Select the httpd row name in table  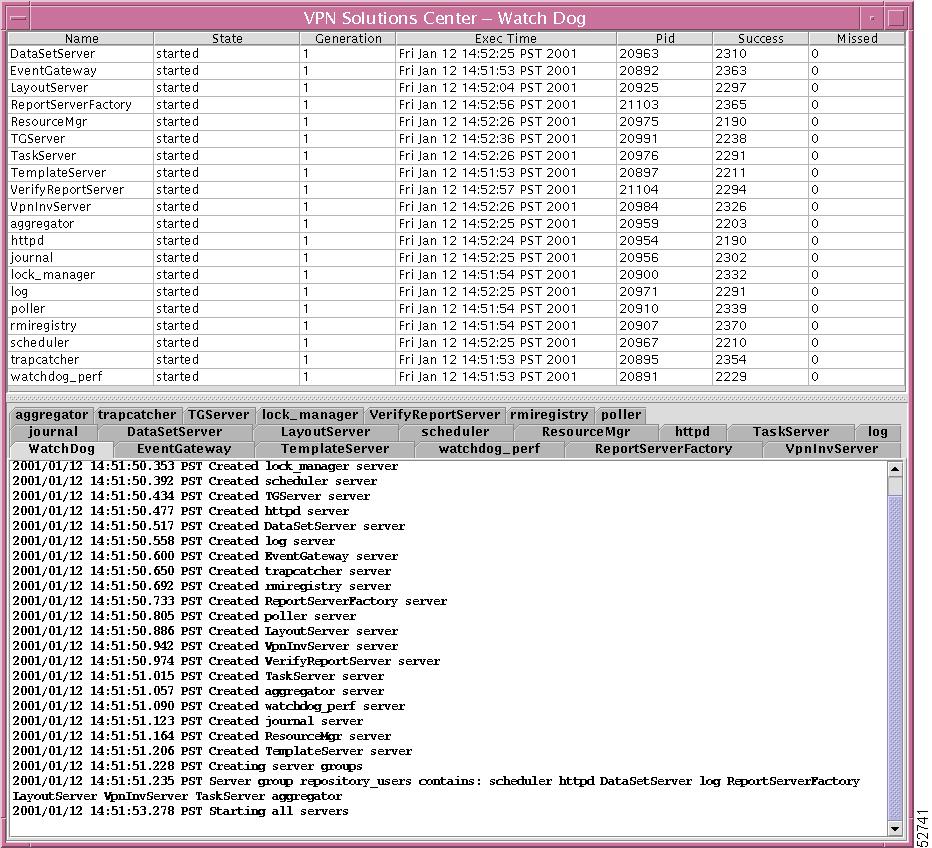(27, 241)
